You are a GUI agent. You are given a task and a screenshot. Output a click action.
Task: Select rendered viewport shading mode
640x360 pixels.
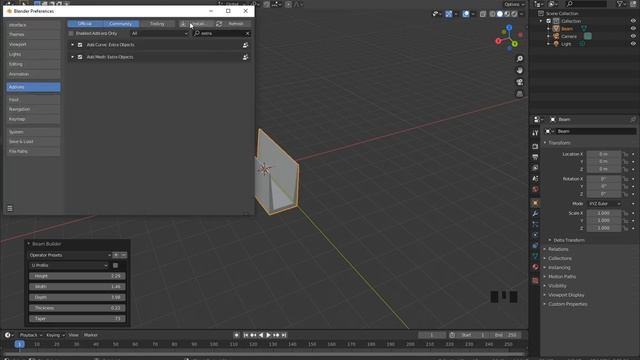click(514, 14)
